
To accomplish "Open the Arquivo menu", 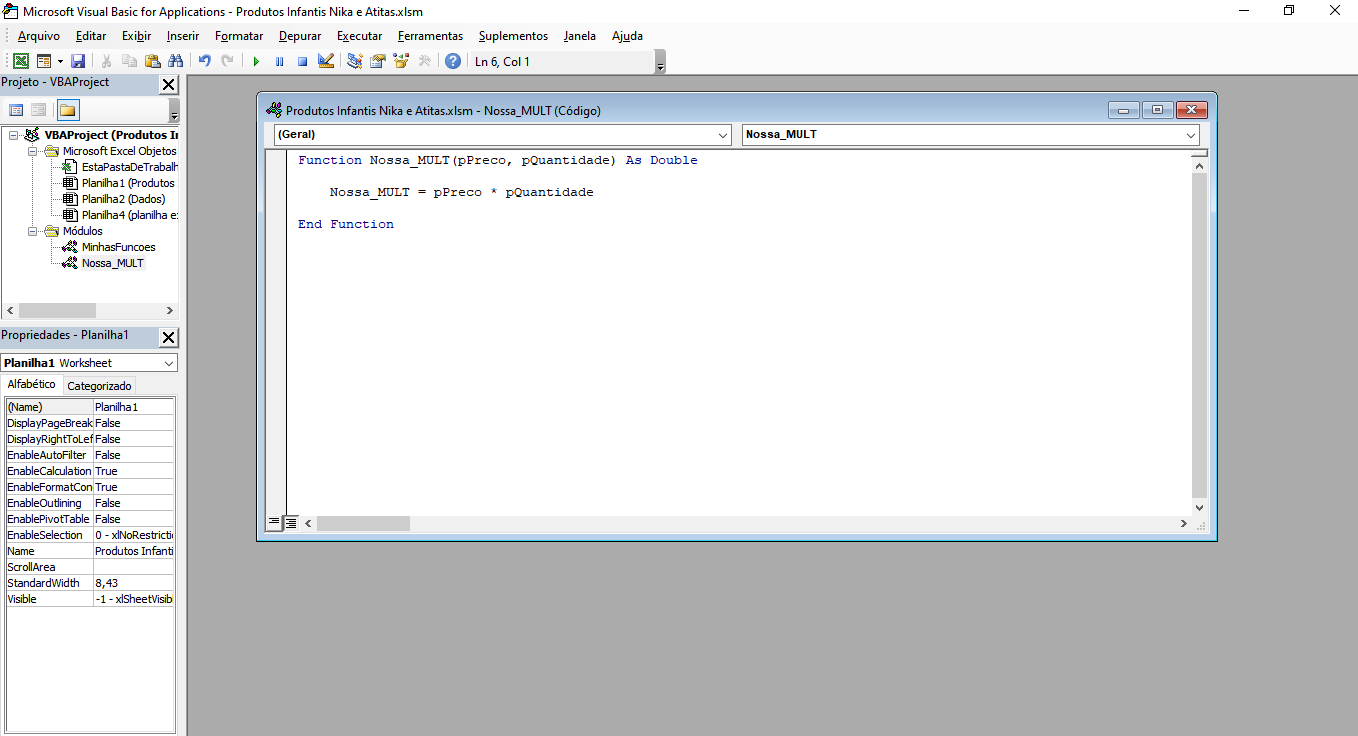I will point(38,36).
